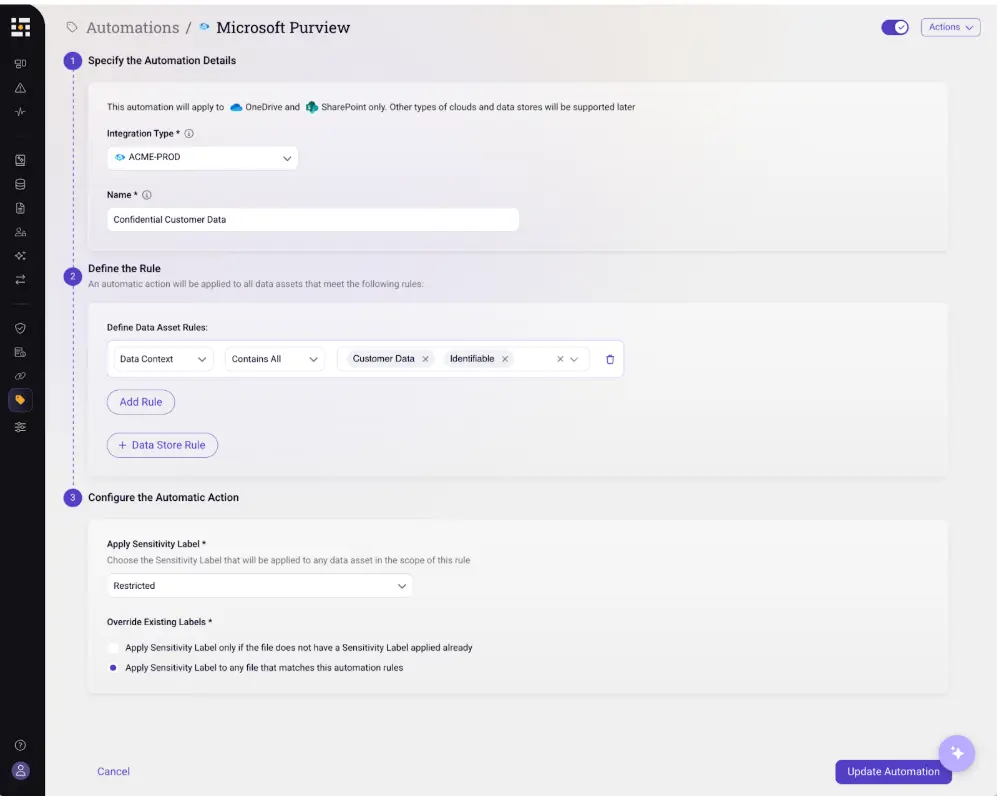The image size is (998, 796).
Task: Open the reports sidebar icon
Action: click(x=20, y=352)
